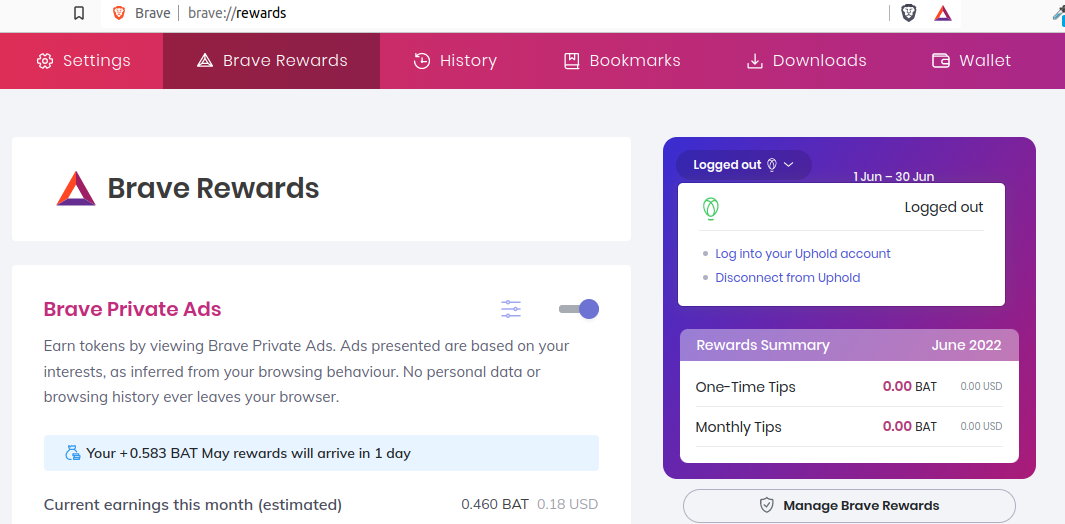1065x524 pixels.
Task: Click the One-Time Tips 0.00 USD value
Action: point(981,387)
